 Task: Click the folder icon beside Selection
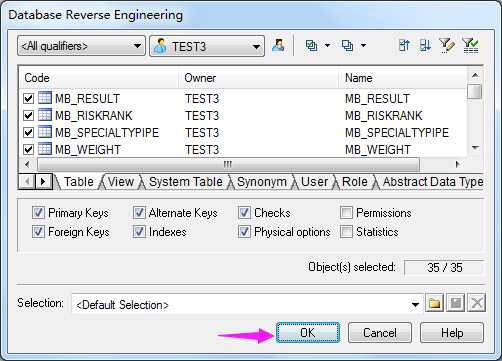click(x=434, y=303)
